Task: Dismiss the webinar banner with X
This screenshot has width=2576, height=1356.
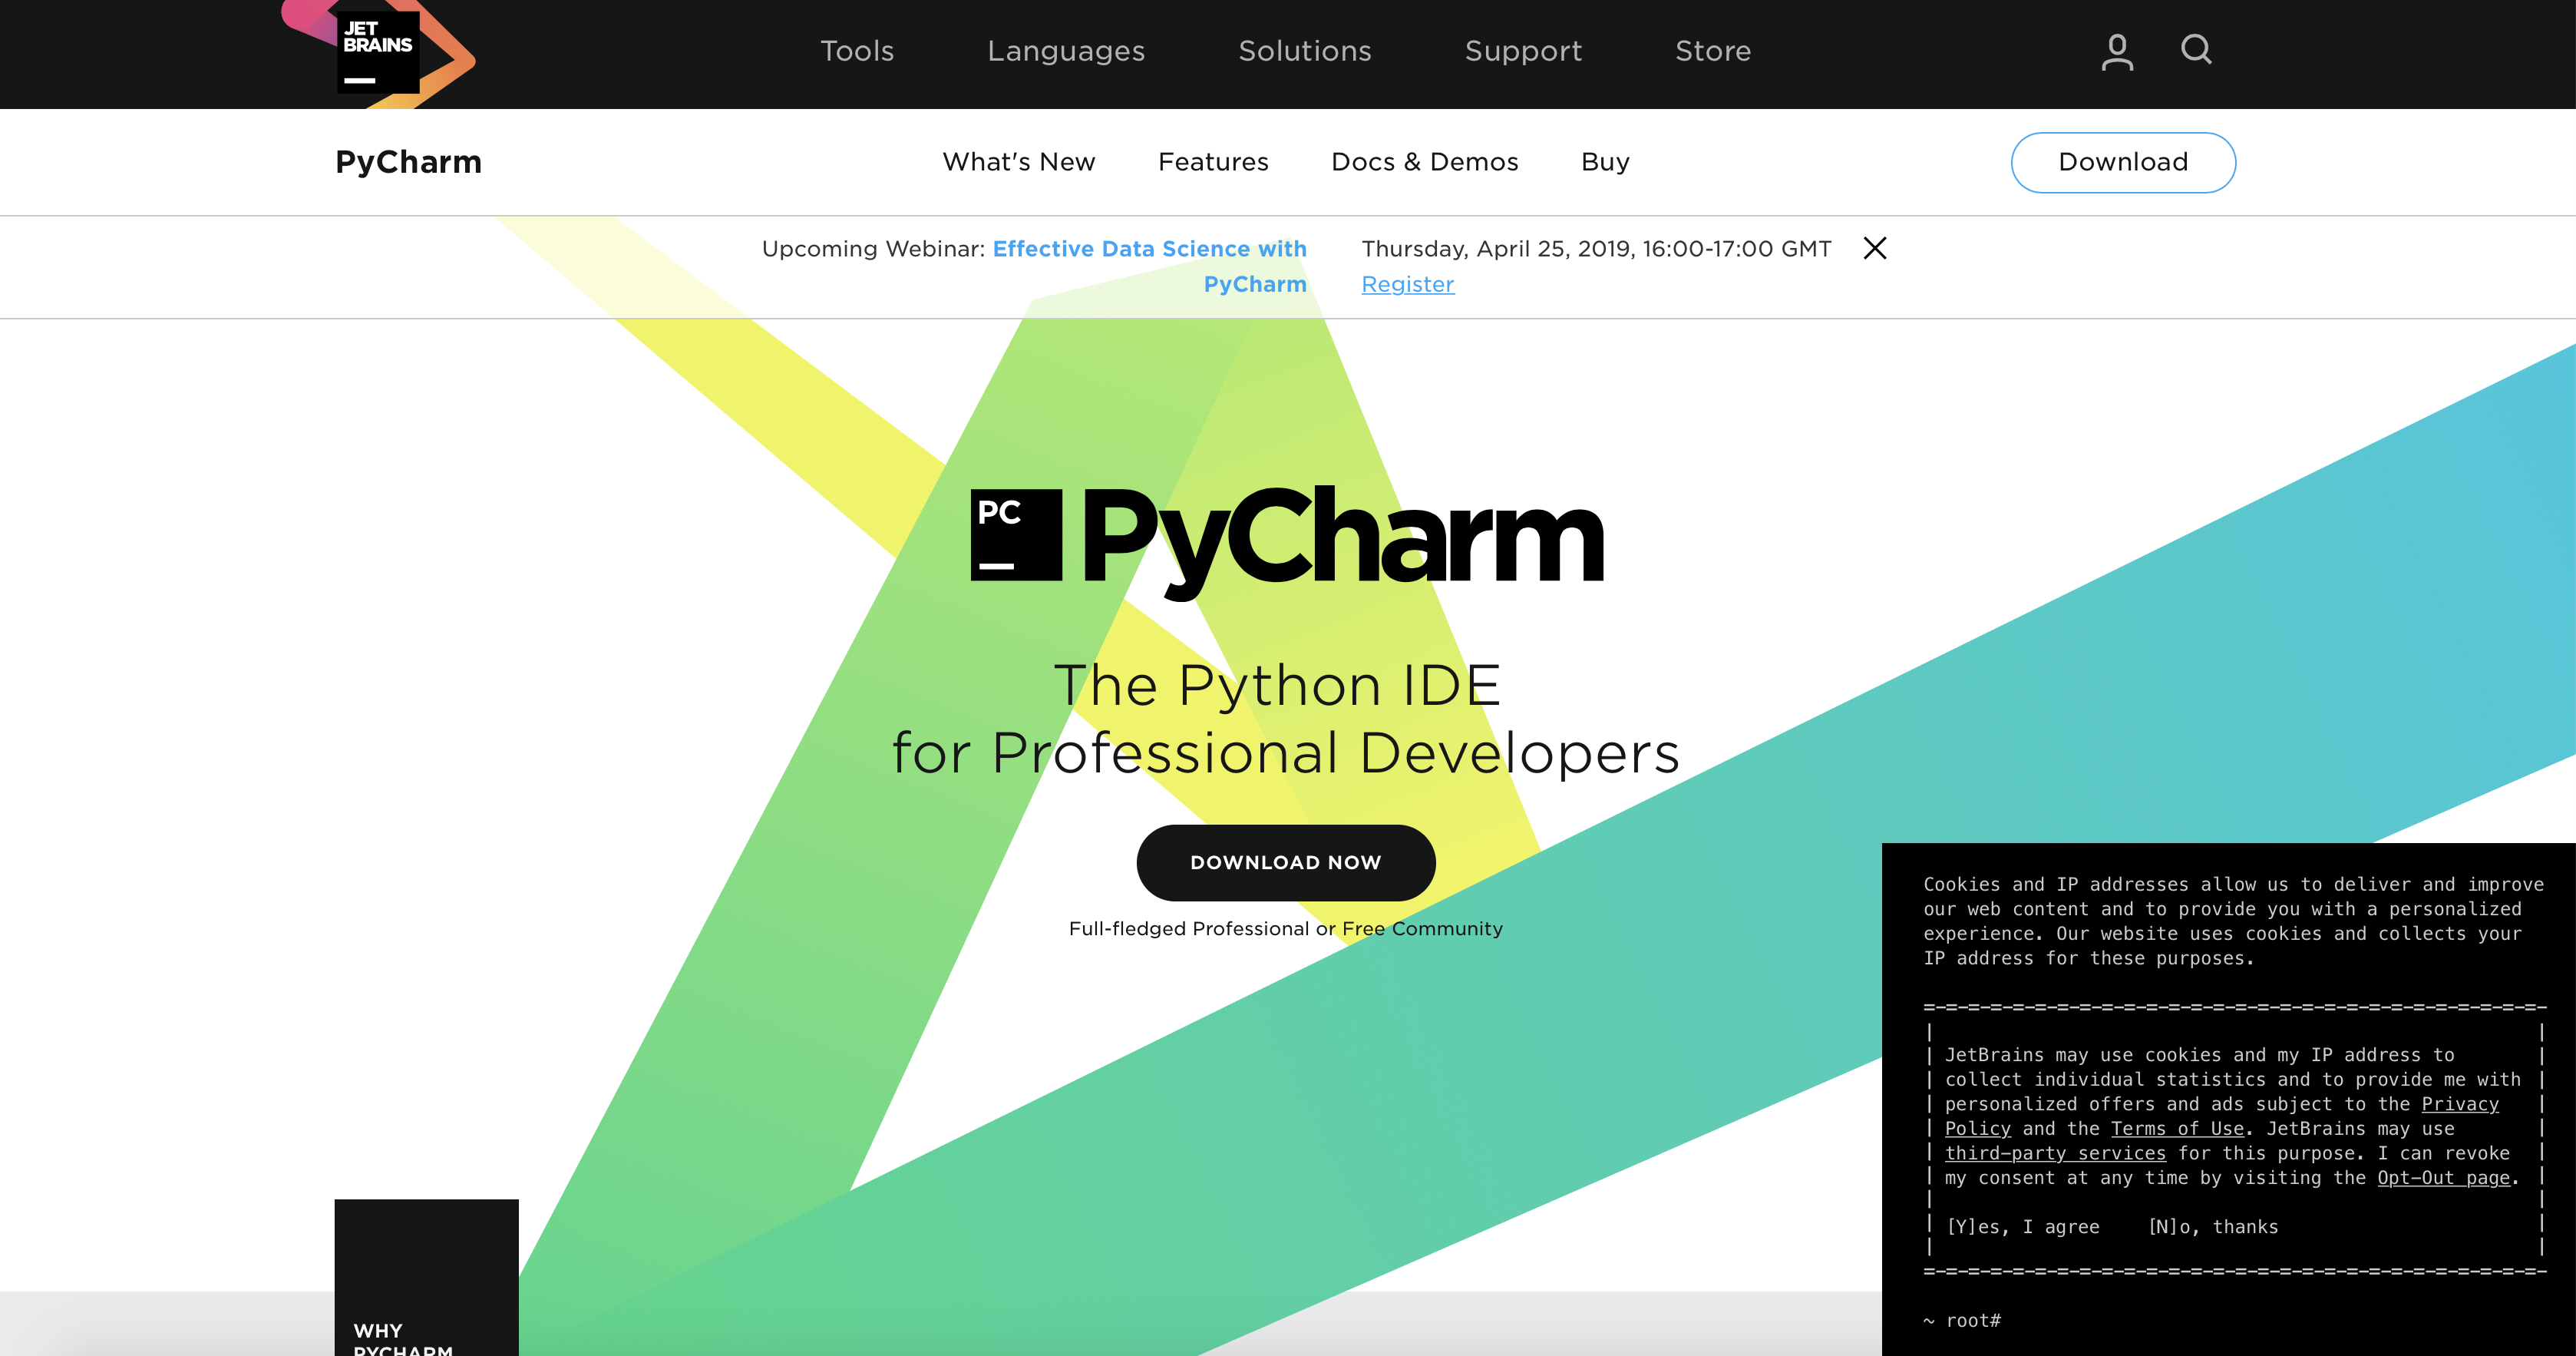Action: (x=1875, y=248)
